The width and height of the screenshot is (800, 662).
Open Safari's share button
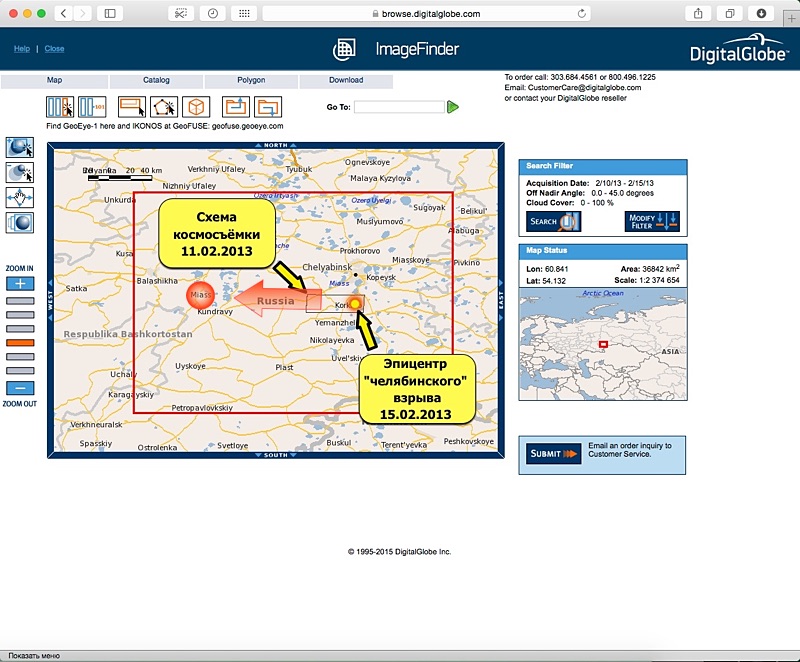tap(698, 14)
